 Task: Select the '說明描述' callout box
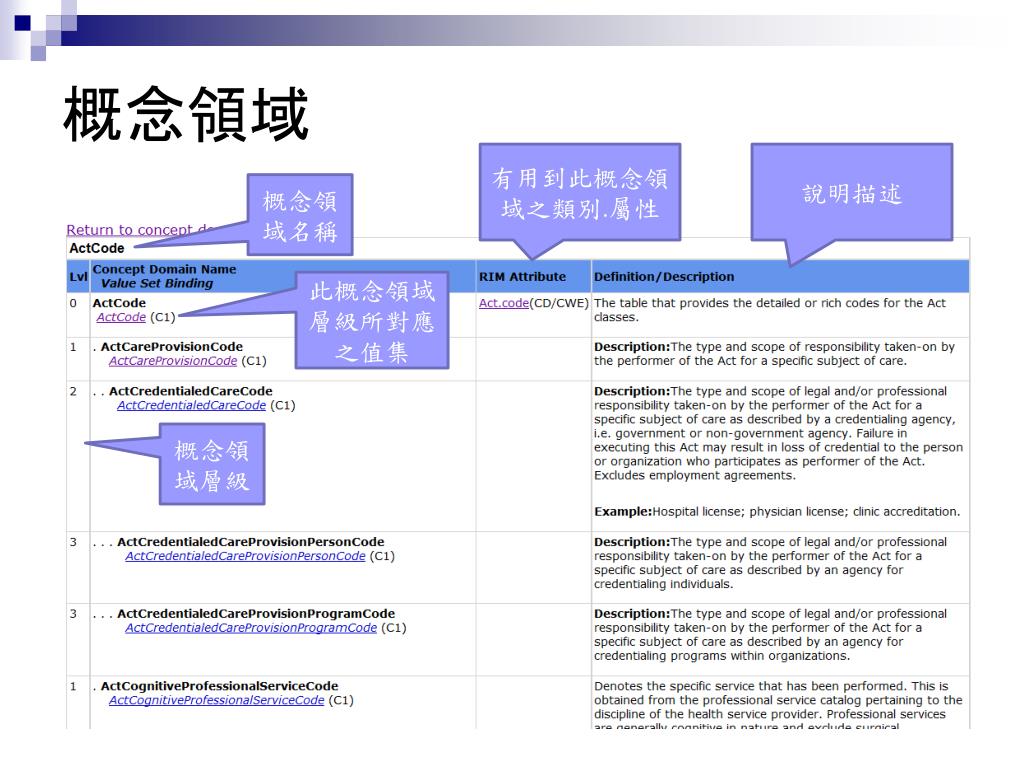[x=852, y=193]
